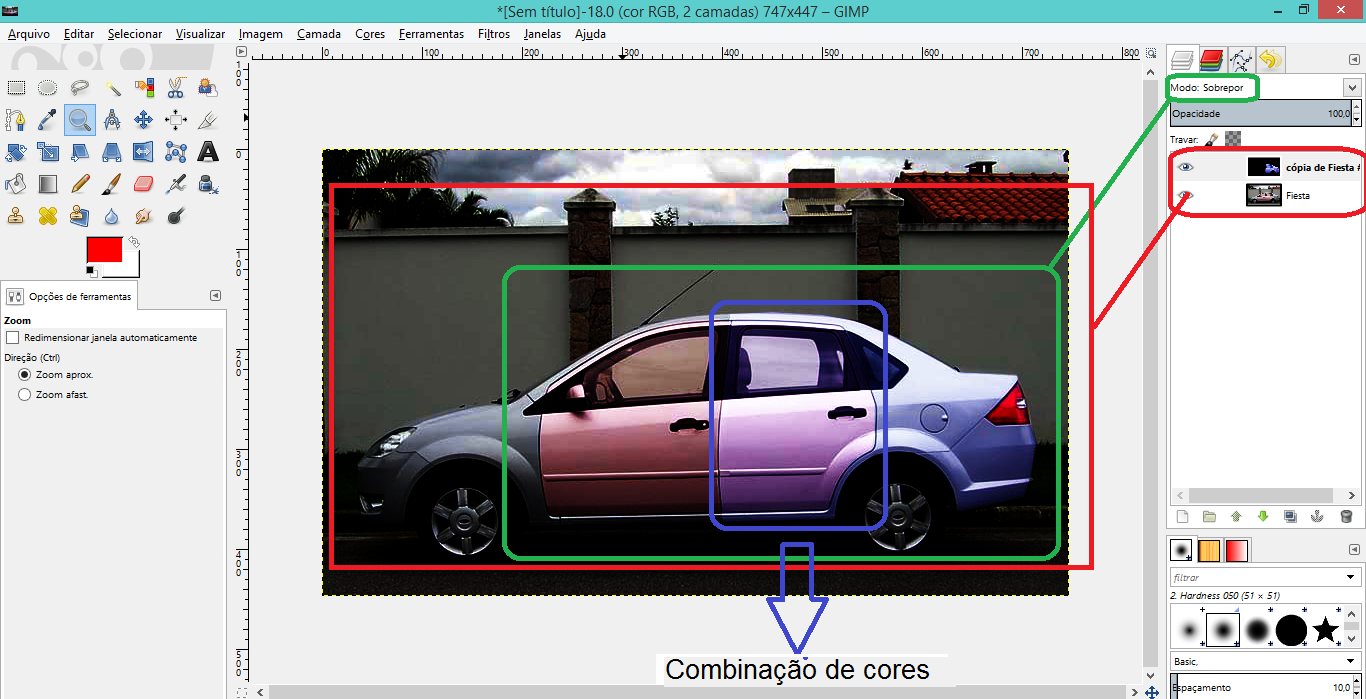Expand the brush filtrar dropdown
1366x699 pixels.
1352,578
